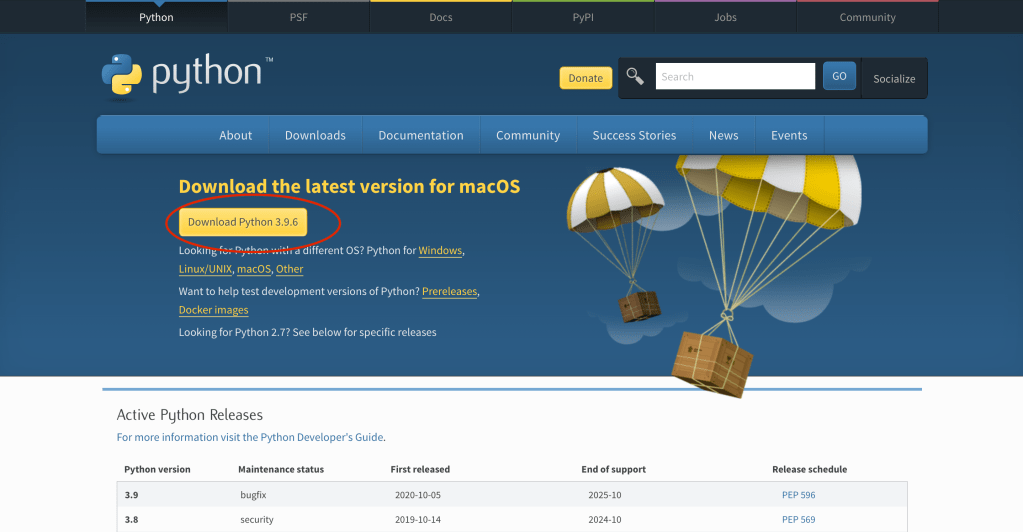
Task: Open the Success Stories menu item
Action: [634, 135]
